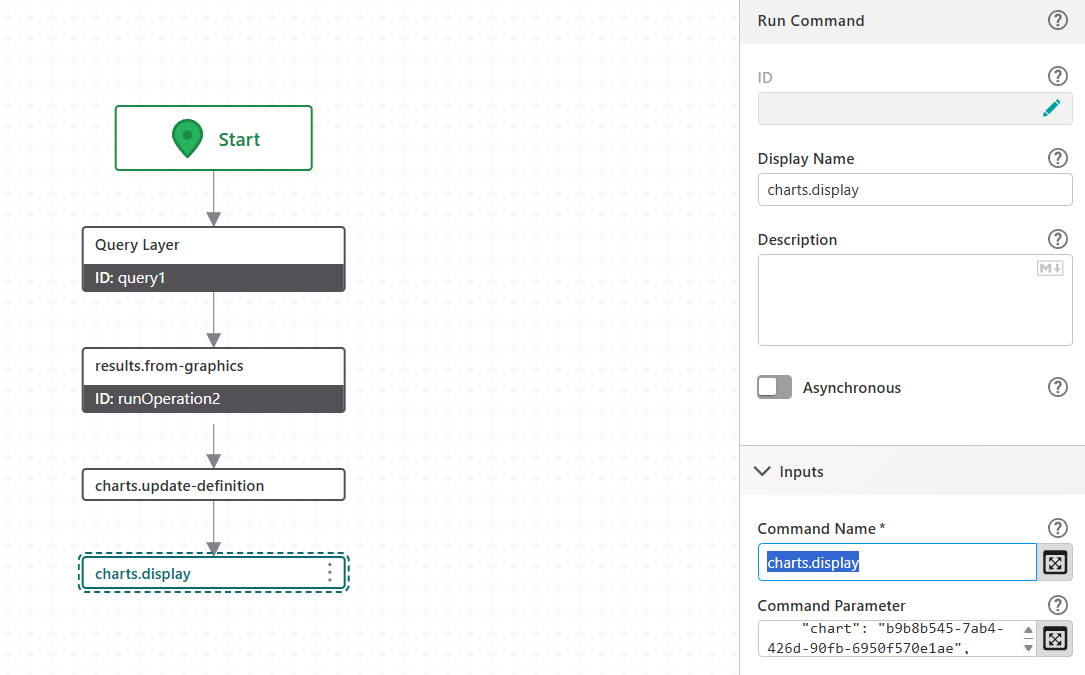
Task: Open help icon next to Command Name
Action: pyautogui.click(x=1057, y=528)
